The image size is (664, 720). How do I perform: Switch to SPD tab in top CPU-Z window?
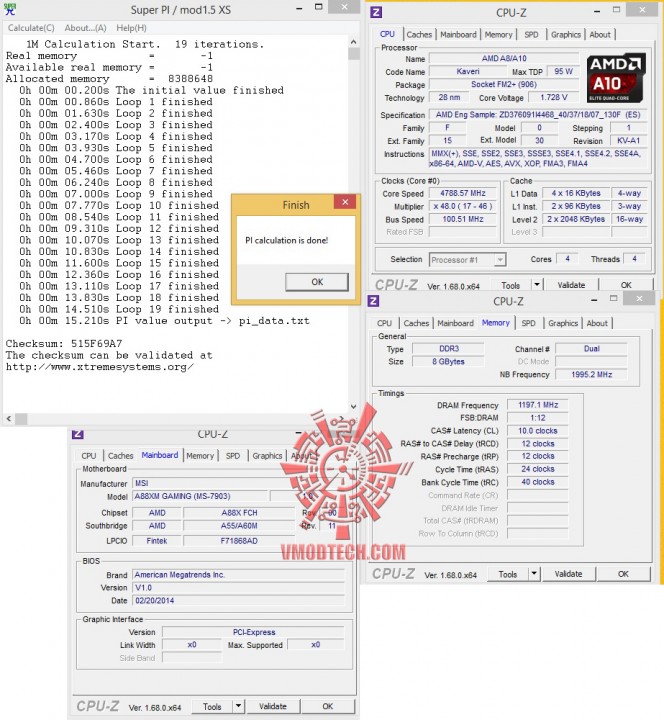click(531, 34)
